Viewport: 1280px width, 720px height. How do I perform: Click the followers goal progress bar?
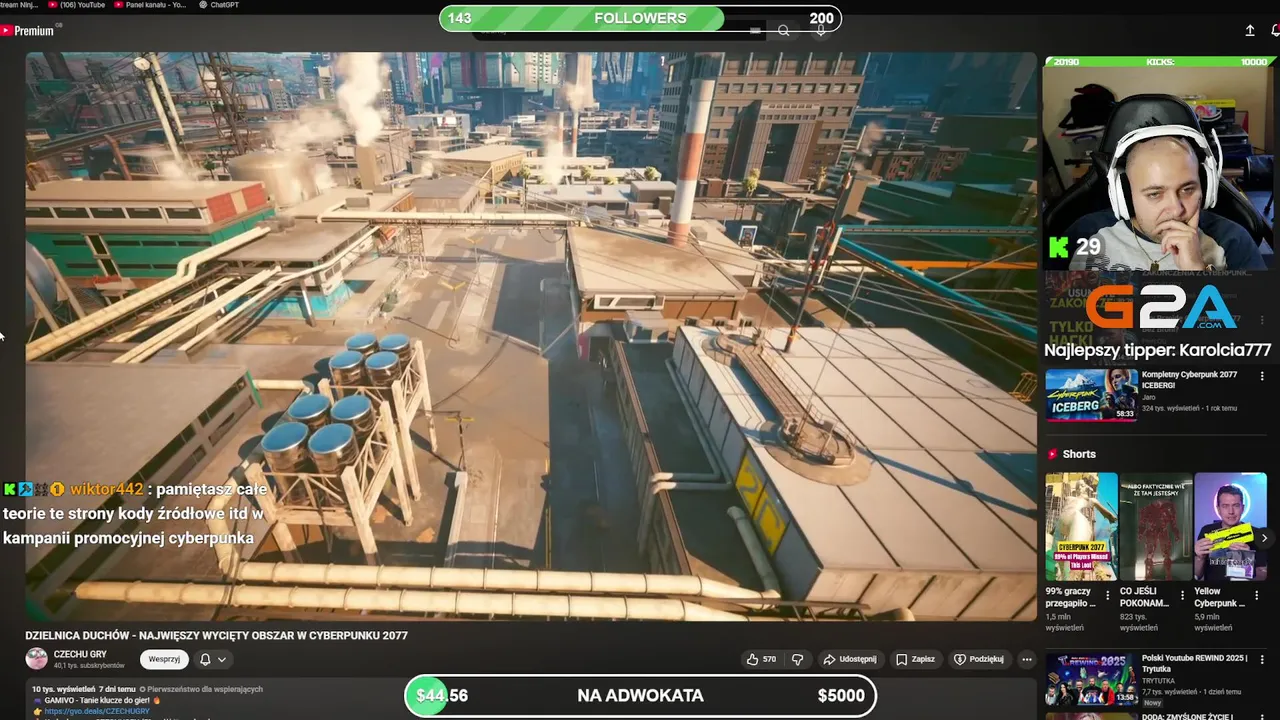point(640,18)
